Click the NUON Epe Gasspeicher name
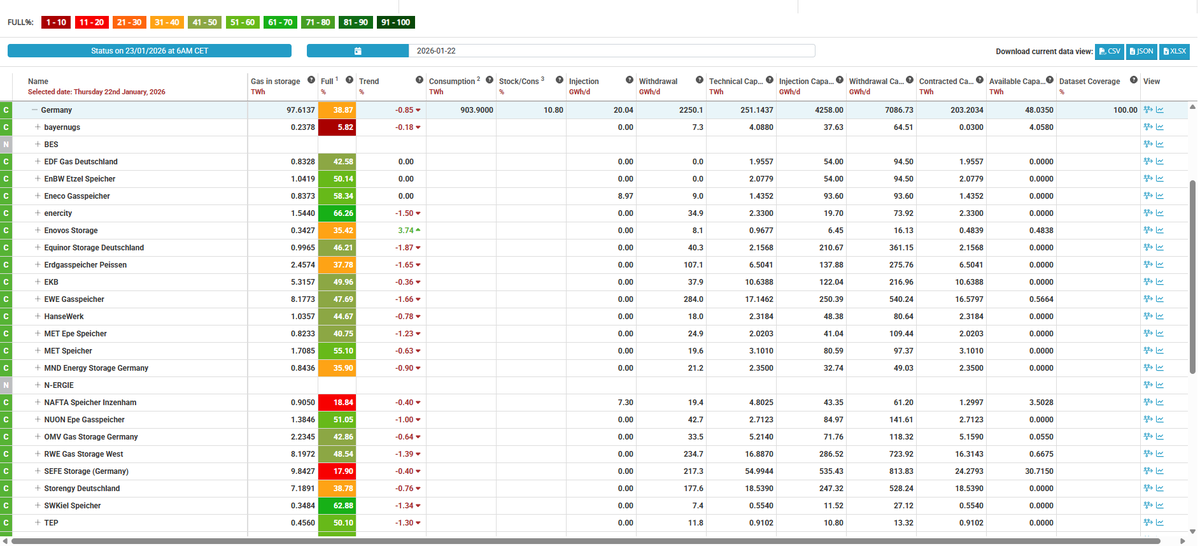The height and width of the screenshot is (551, 1200). coord(84,419)
